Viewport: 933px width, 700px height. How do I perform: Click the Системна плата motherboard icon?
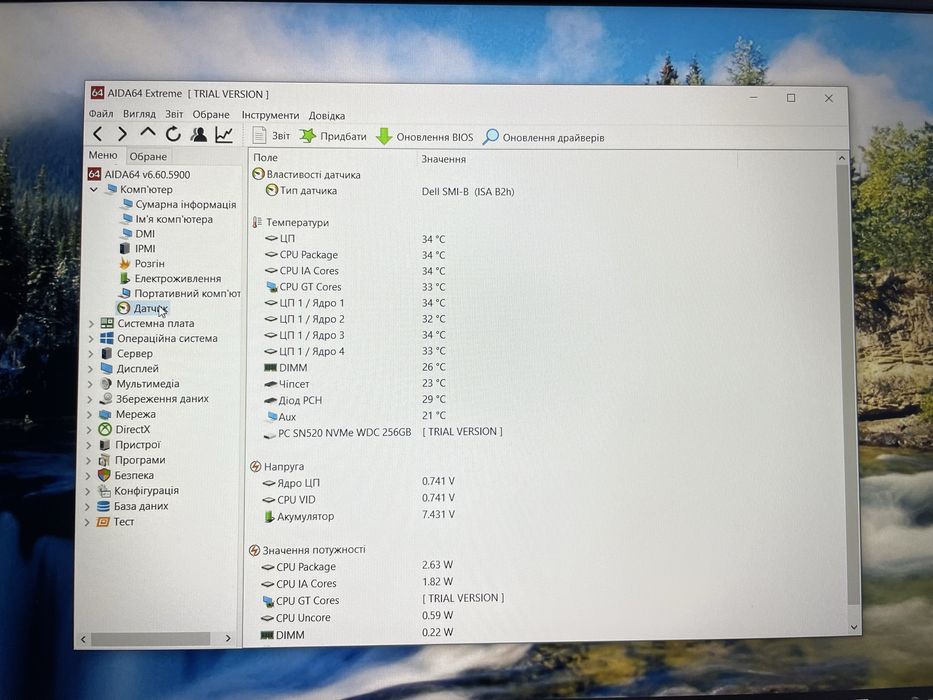pyautogui.click(x=107, y=323)
